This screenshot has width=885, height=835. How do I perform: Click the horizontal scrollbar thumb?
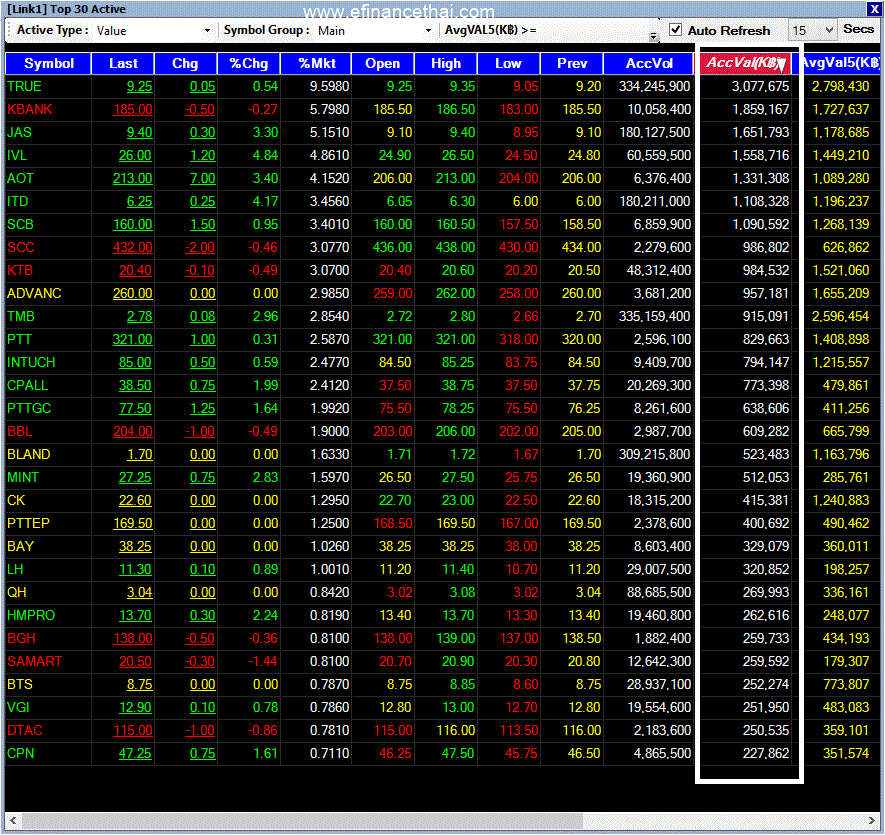pyautogui.click(x=302, y=820)
